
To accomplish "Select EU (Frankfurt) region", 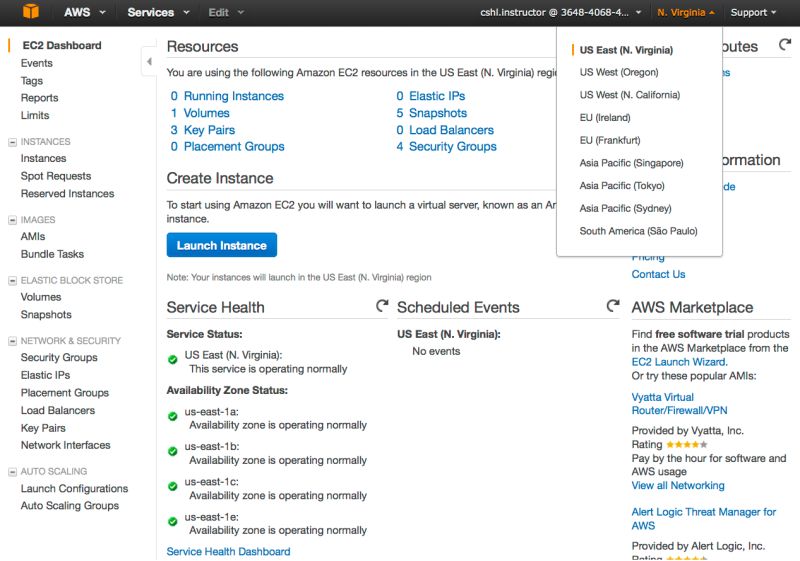I will click(x=610, y=140).
